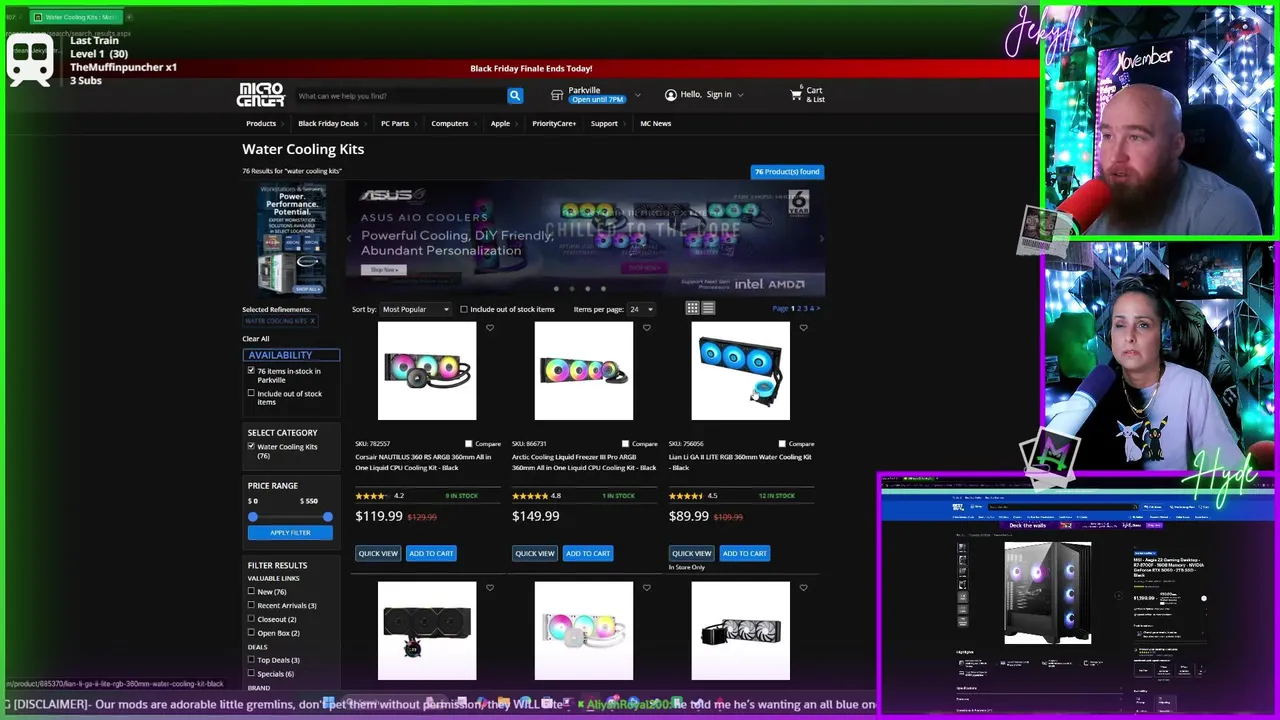Click the search input field
The image size is (1280, 720).
coord(400,96)
